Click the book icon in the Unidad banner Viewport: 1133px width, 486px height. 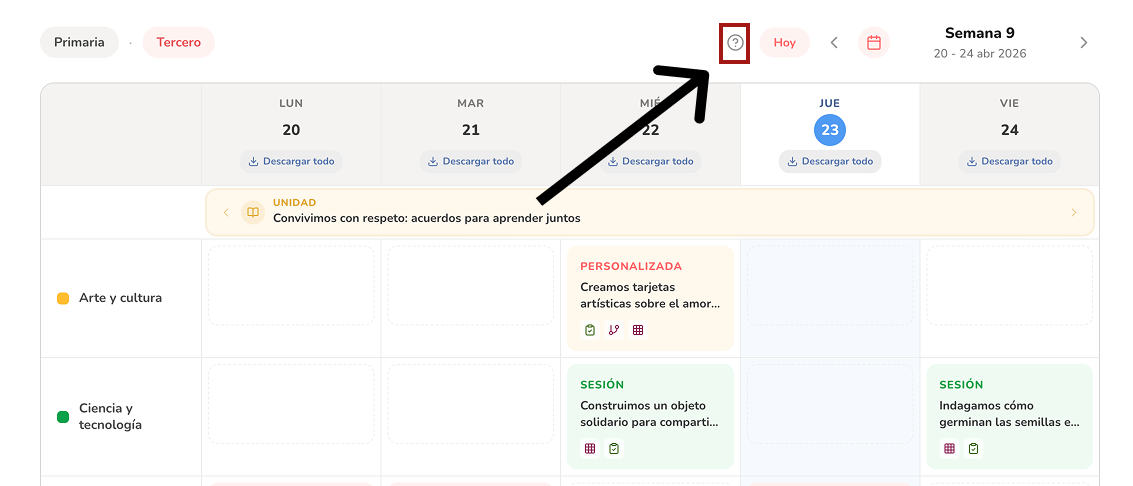coord(253,212)
